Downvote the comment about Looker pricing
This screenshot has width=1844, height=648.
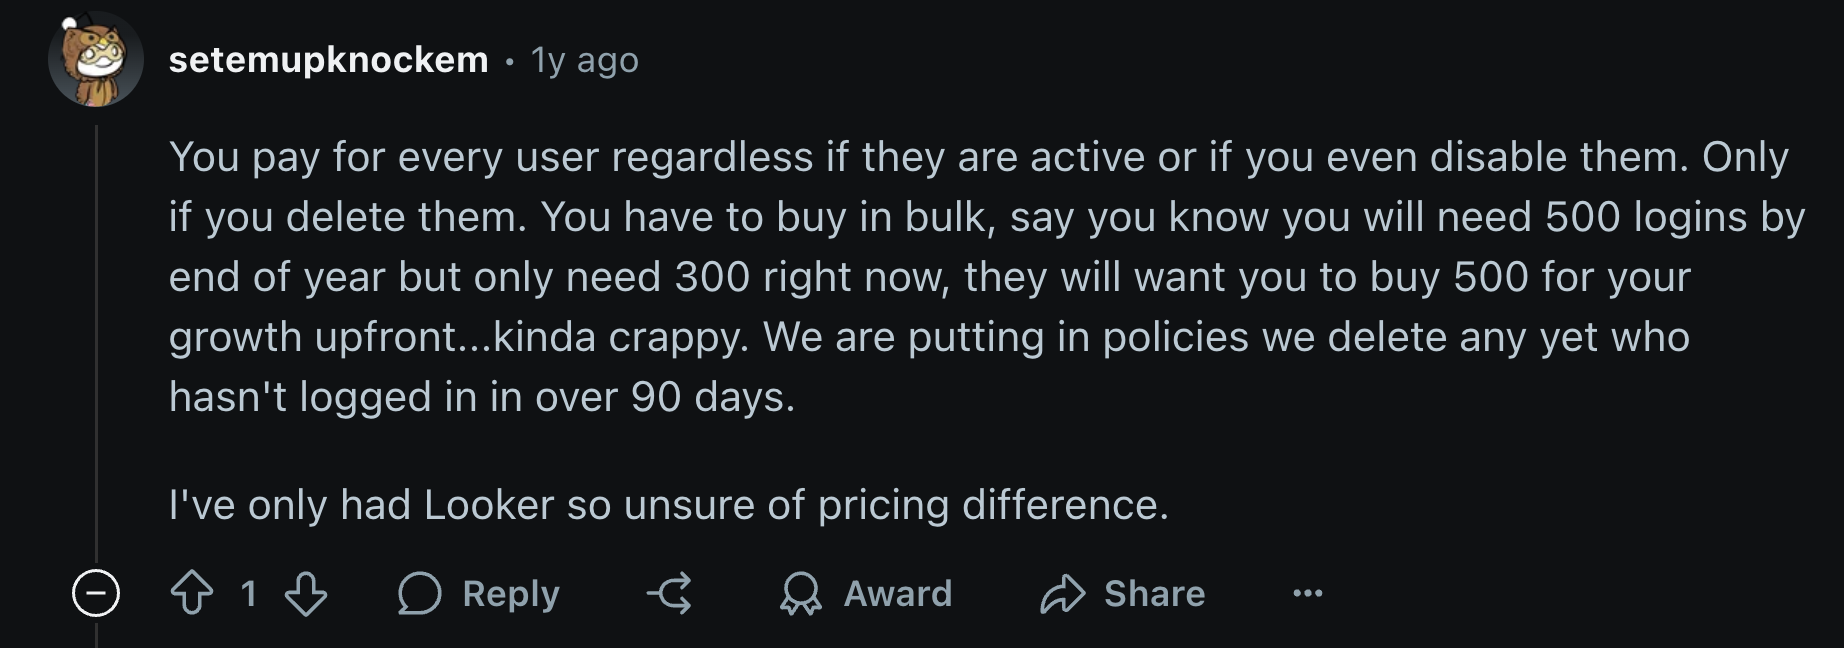click(x=307, y=593)
